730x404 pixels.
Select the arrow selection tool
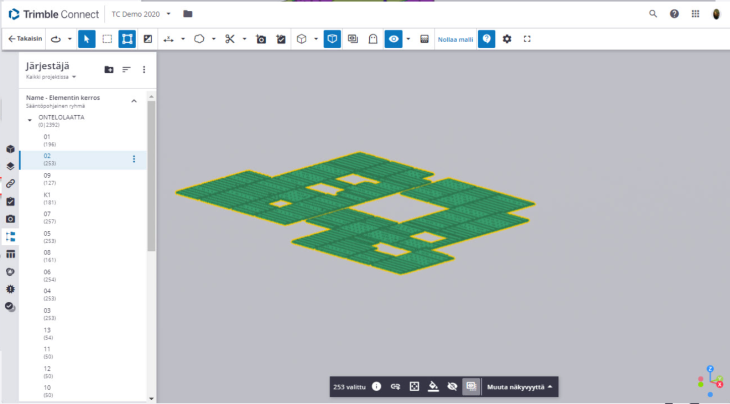pos(87,39)
